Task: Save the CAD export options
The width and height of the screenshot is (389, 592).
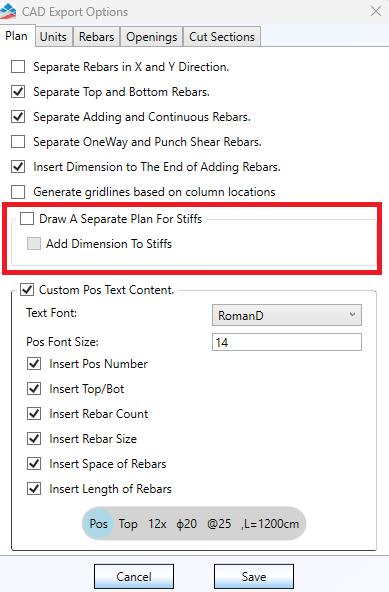Action: pos(254,577)
